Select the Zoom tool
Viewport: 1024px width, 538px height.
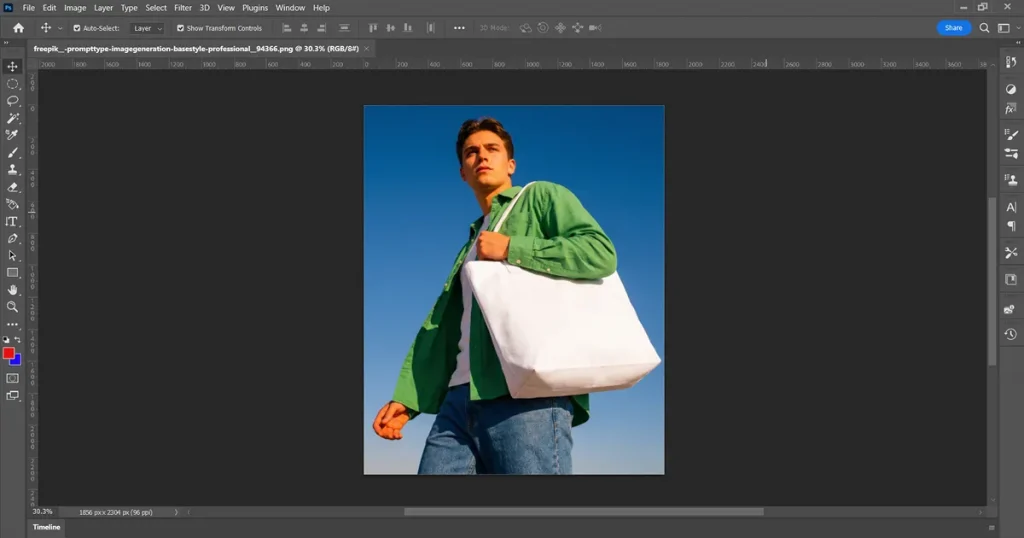[12, 307]
